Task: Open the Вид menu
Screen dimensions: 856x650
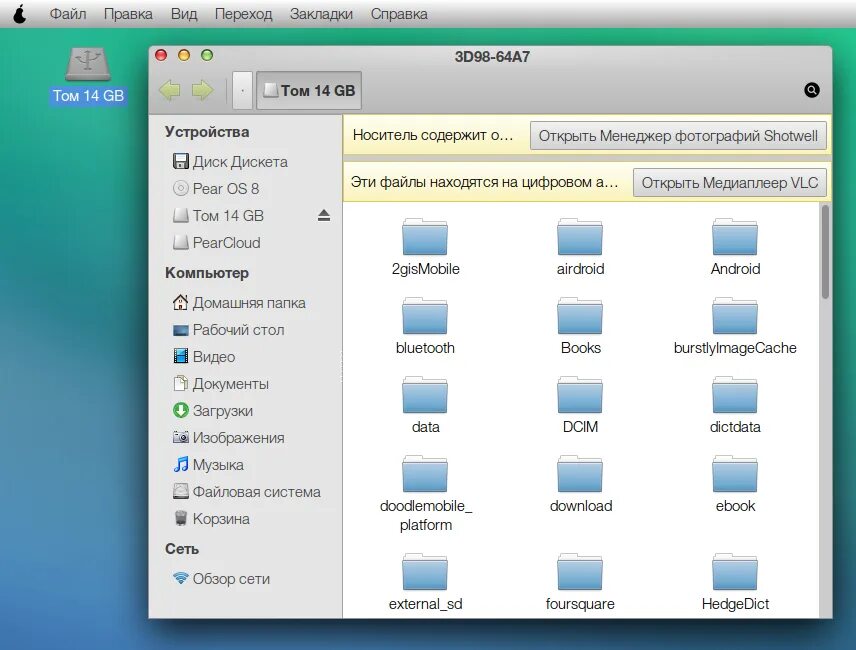Action: (184, 14)
